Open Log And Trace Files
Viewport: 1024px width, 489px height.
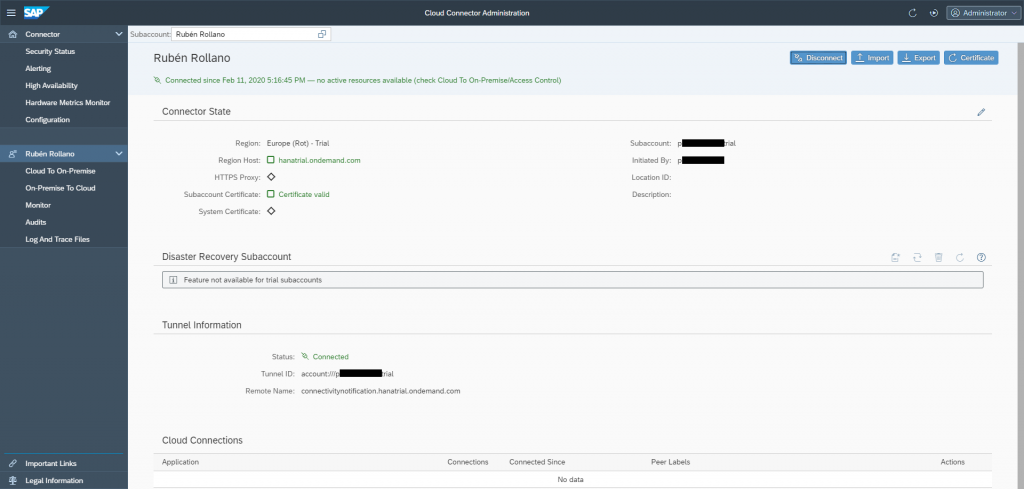[57, 240]
